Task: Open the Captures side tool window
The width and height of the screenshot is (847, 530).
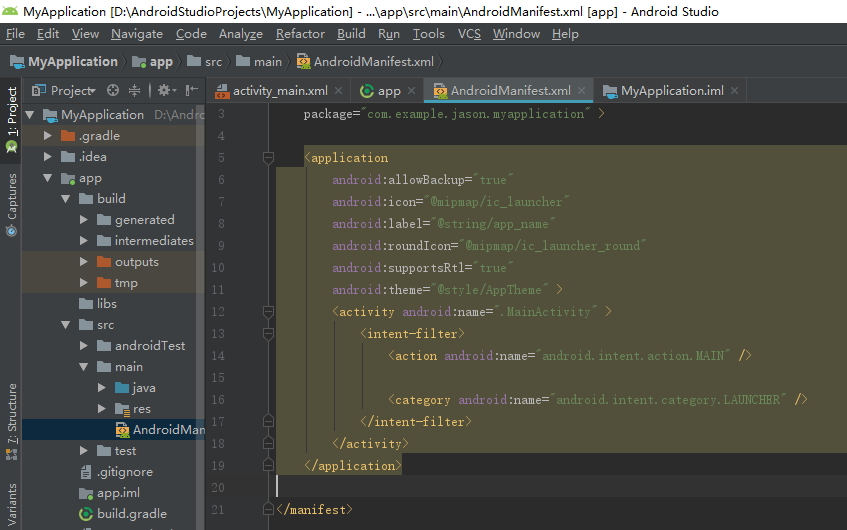Action: click(x=11, y=205)
